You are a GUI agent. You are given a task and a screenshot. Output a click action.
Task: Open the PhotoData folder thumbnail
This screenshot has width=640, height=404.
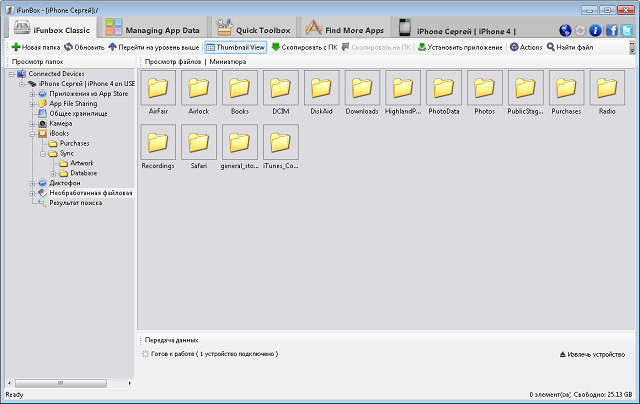[x=444, y=93]
